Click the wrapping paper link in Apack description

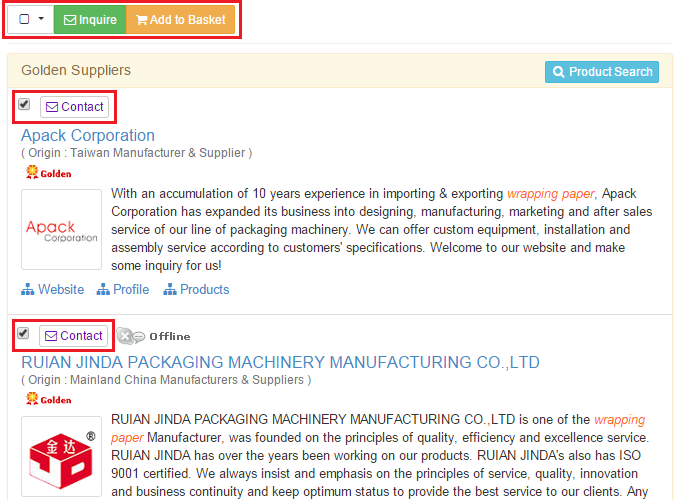click(x=550, y=193)
